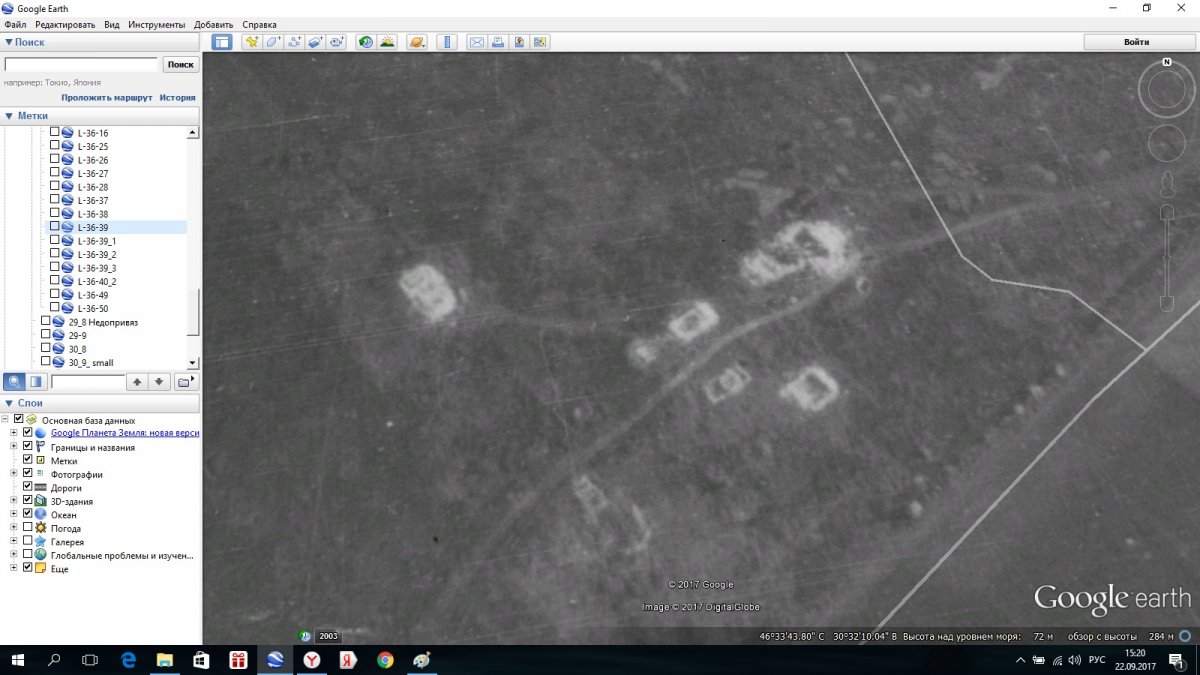Uncheck the Дороги layer checkbox
1200x675 pixels.
tap(28, 488)
